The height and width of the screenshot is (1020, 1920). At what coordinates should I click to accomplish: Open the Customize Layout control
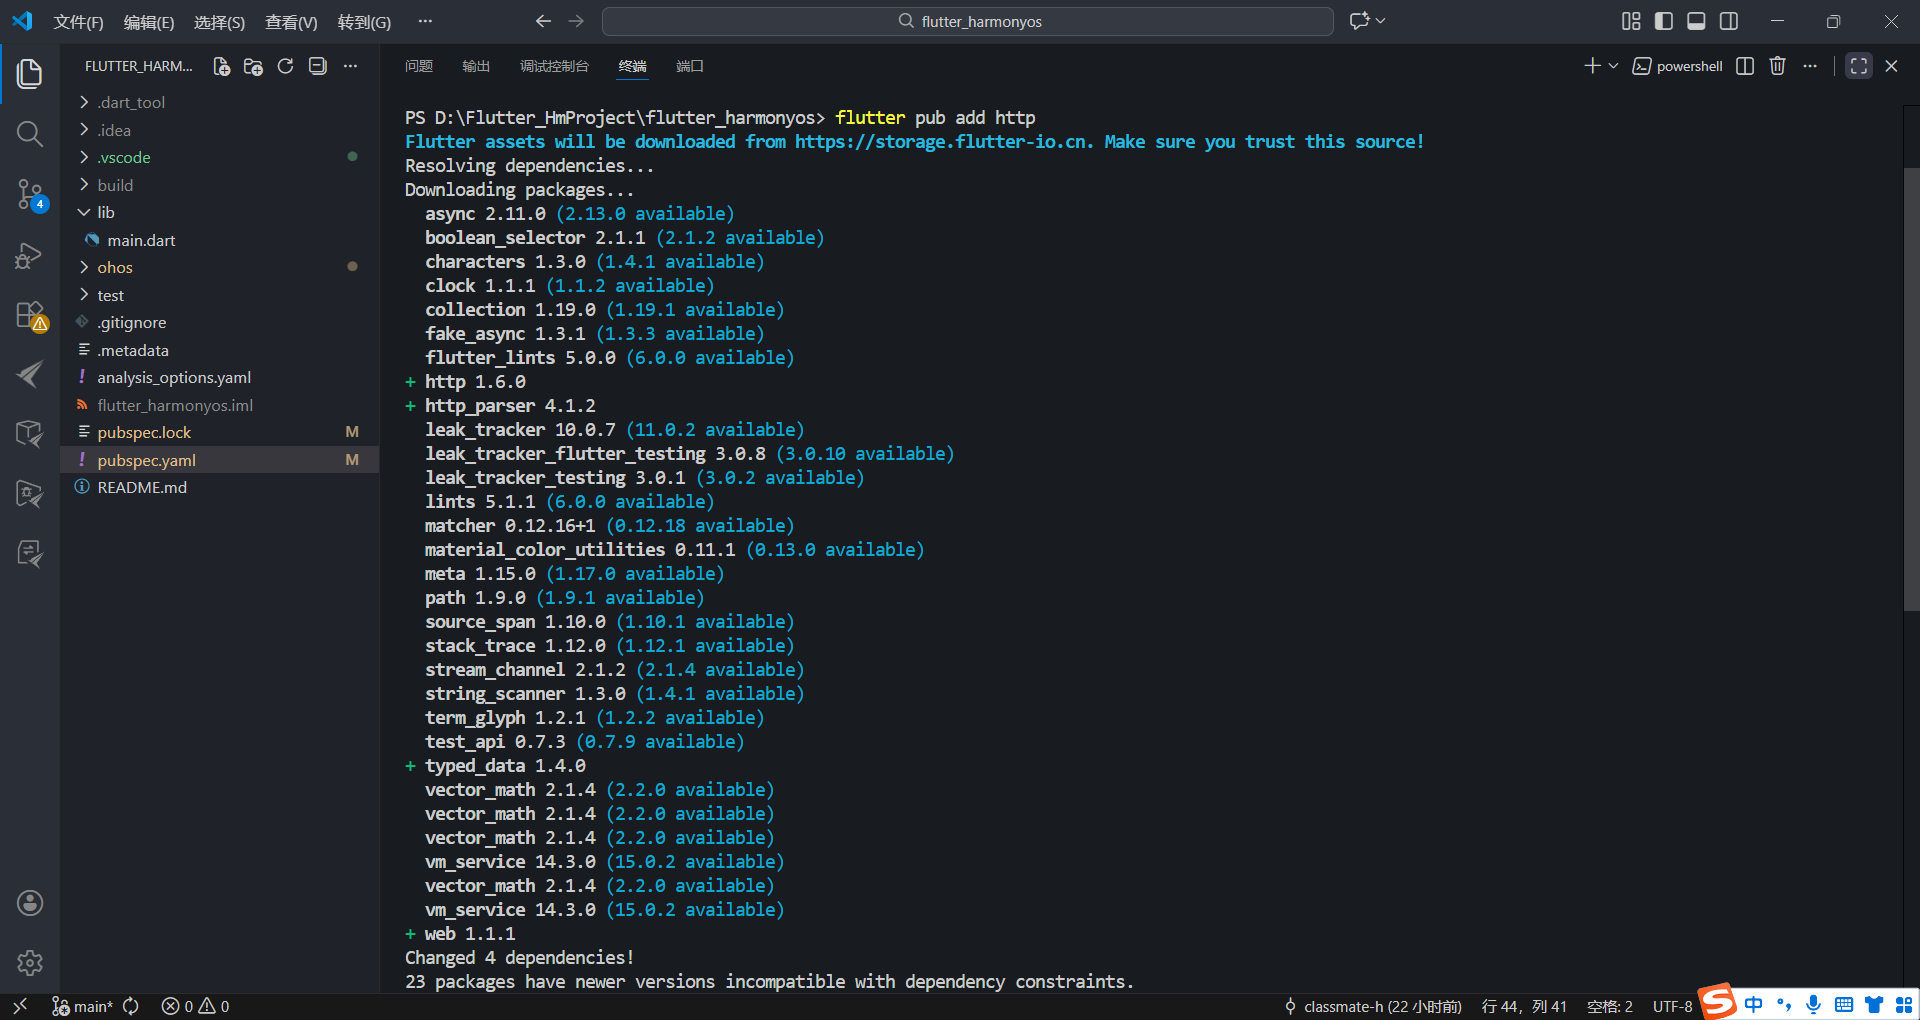pos(1631,21)
